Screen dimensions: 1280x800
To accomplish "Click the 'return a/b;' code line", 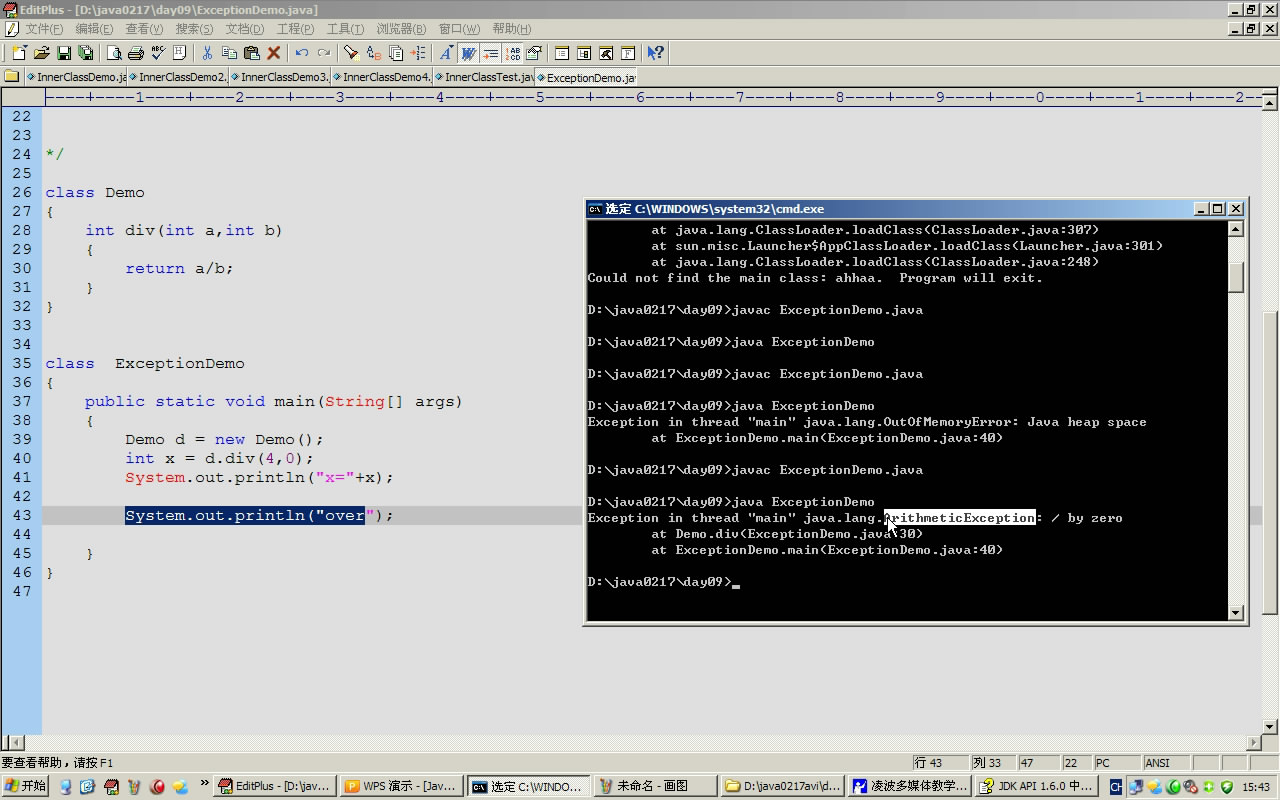I will pos(179,268).
